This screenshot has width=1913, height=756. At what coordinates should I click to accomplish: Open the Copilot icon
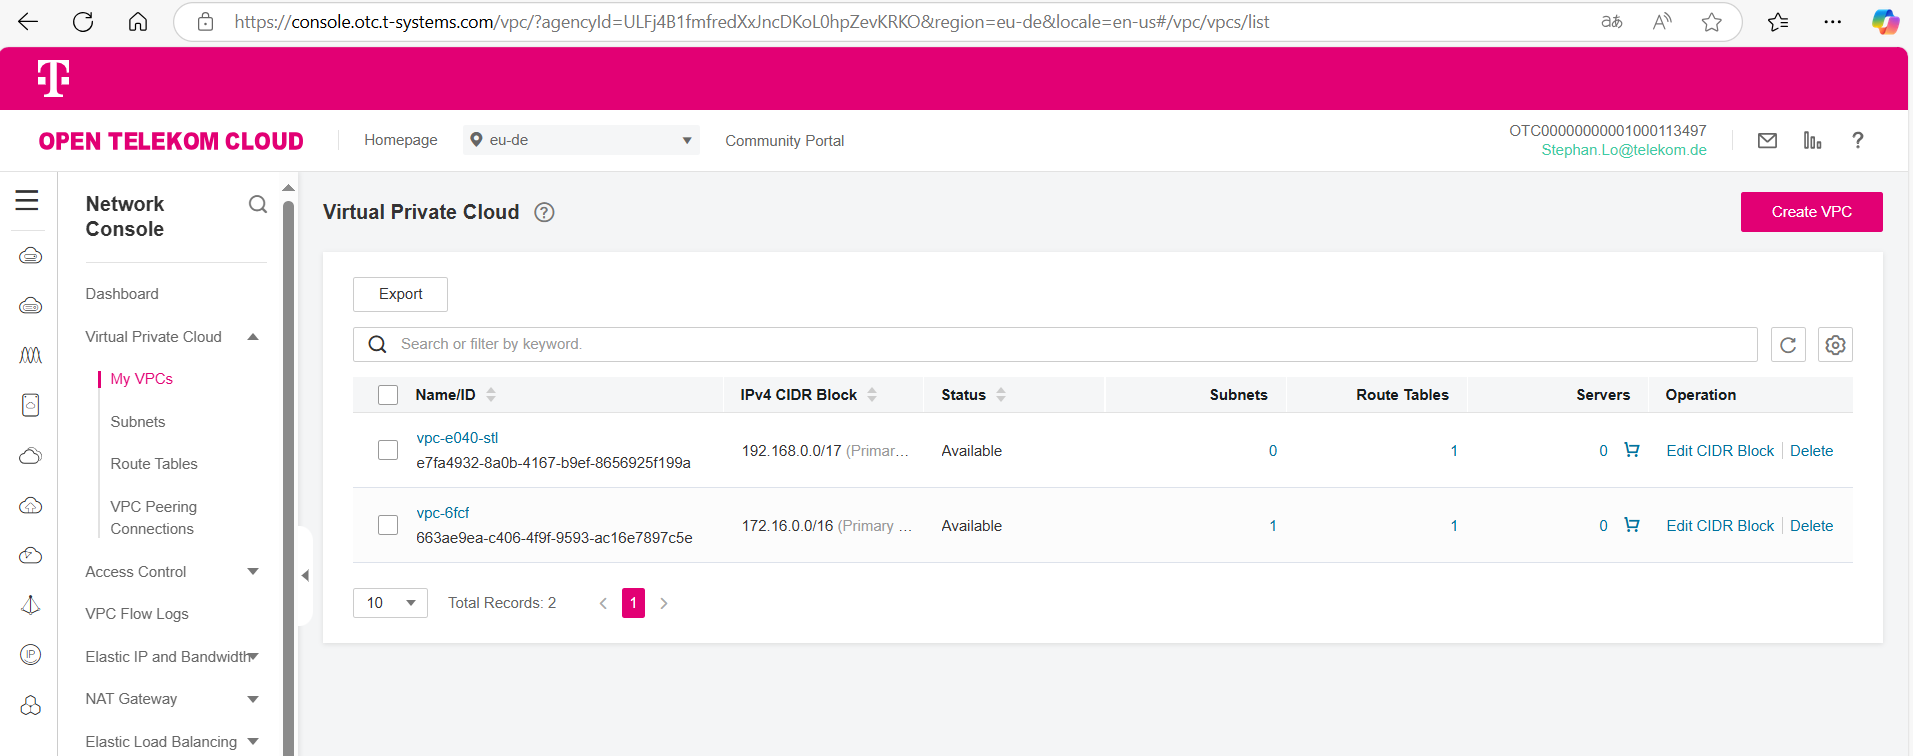tap(1885, 22)
